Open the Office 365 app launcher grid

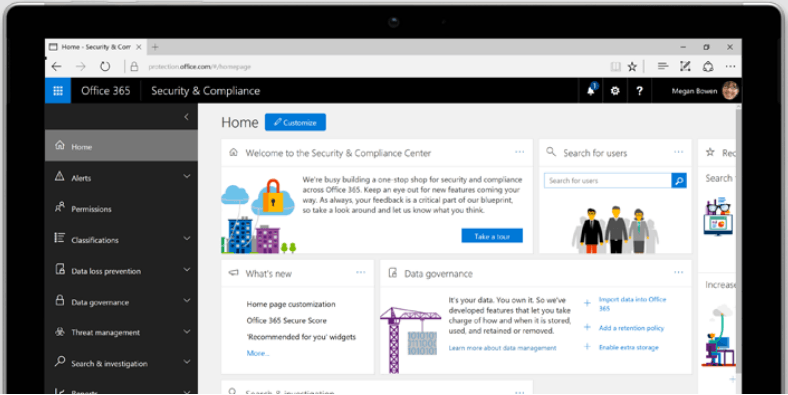58,91
